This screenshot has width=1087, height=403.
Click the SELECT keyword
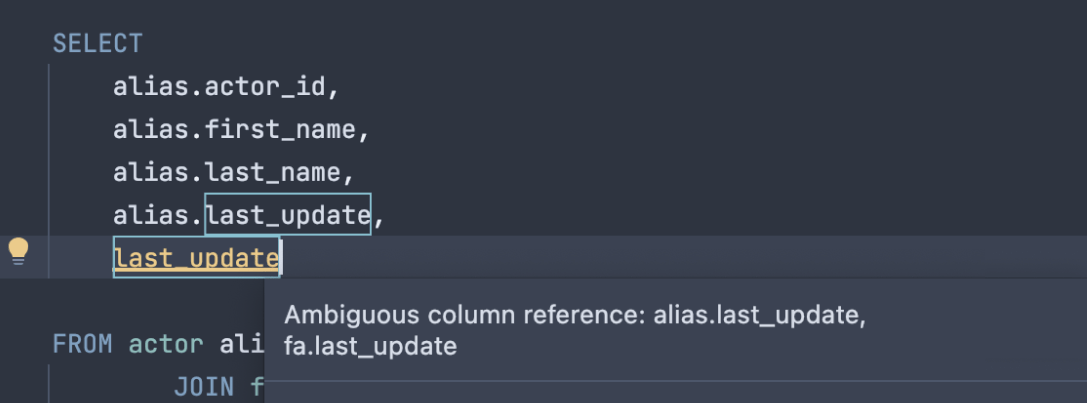[x=97, y=44]
